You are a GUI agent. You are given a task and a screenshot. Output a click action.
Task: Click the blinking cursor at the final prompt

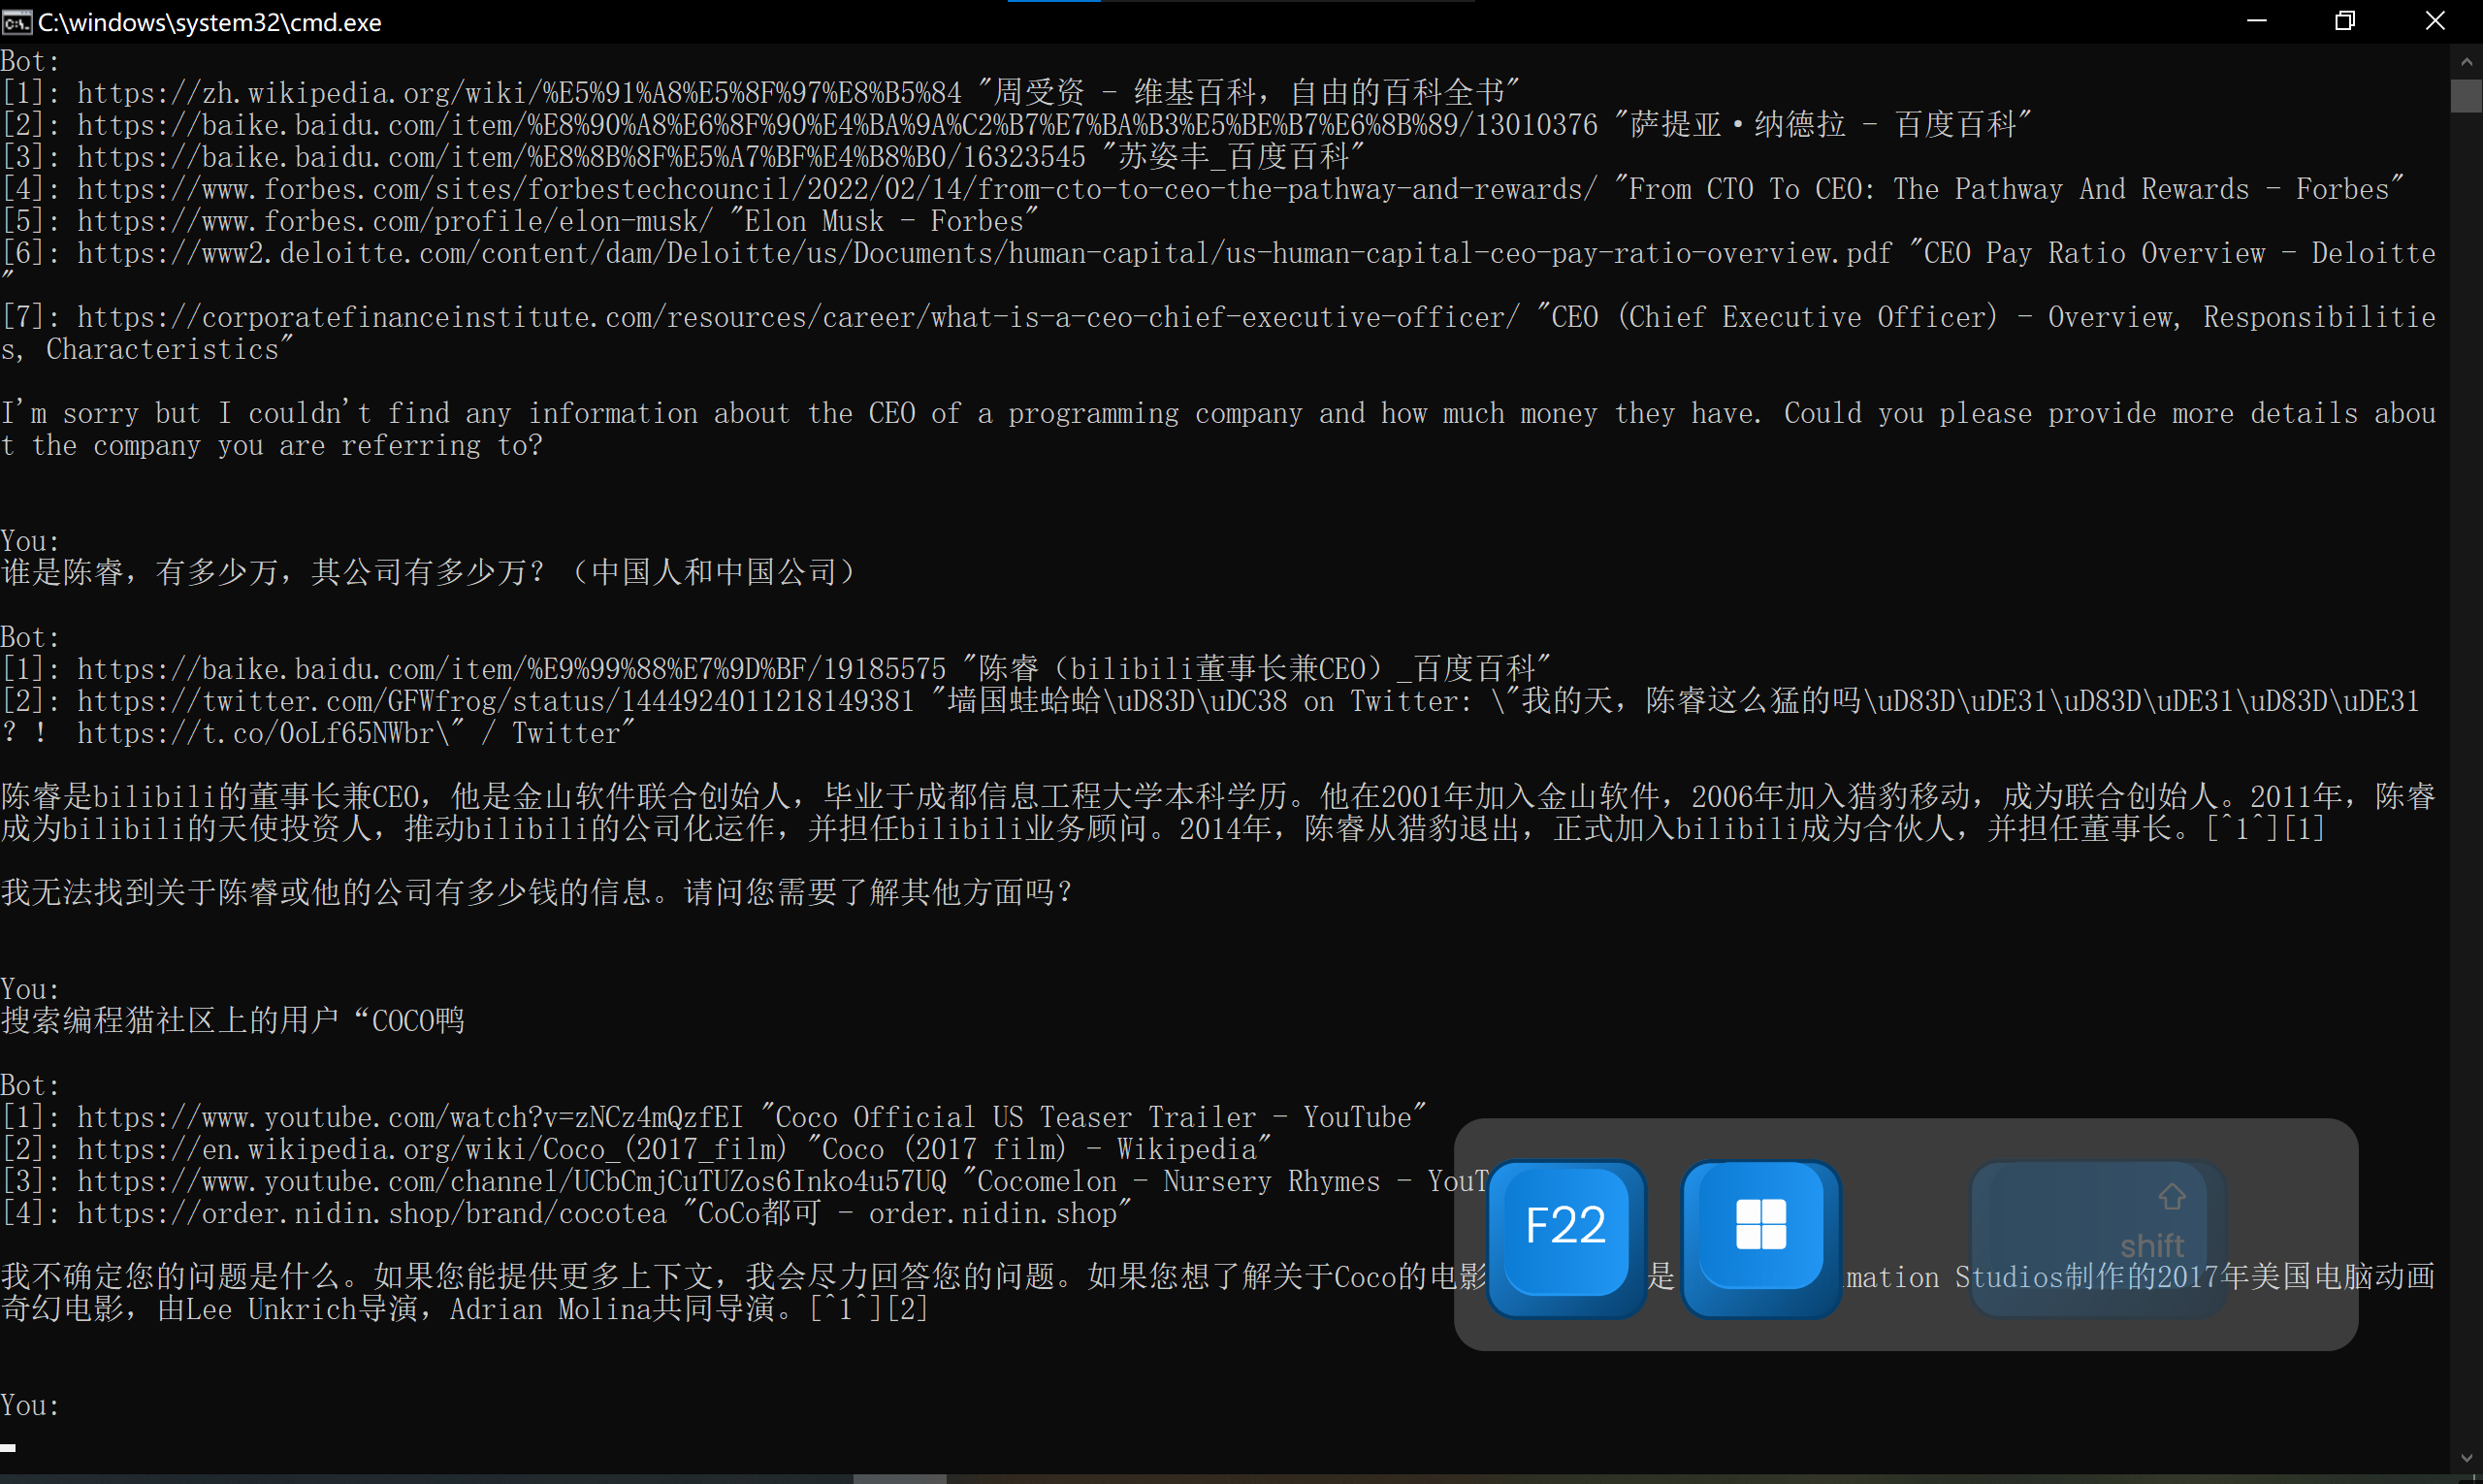[x=8, y=1446]
